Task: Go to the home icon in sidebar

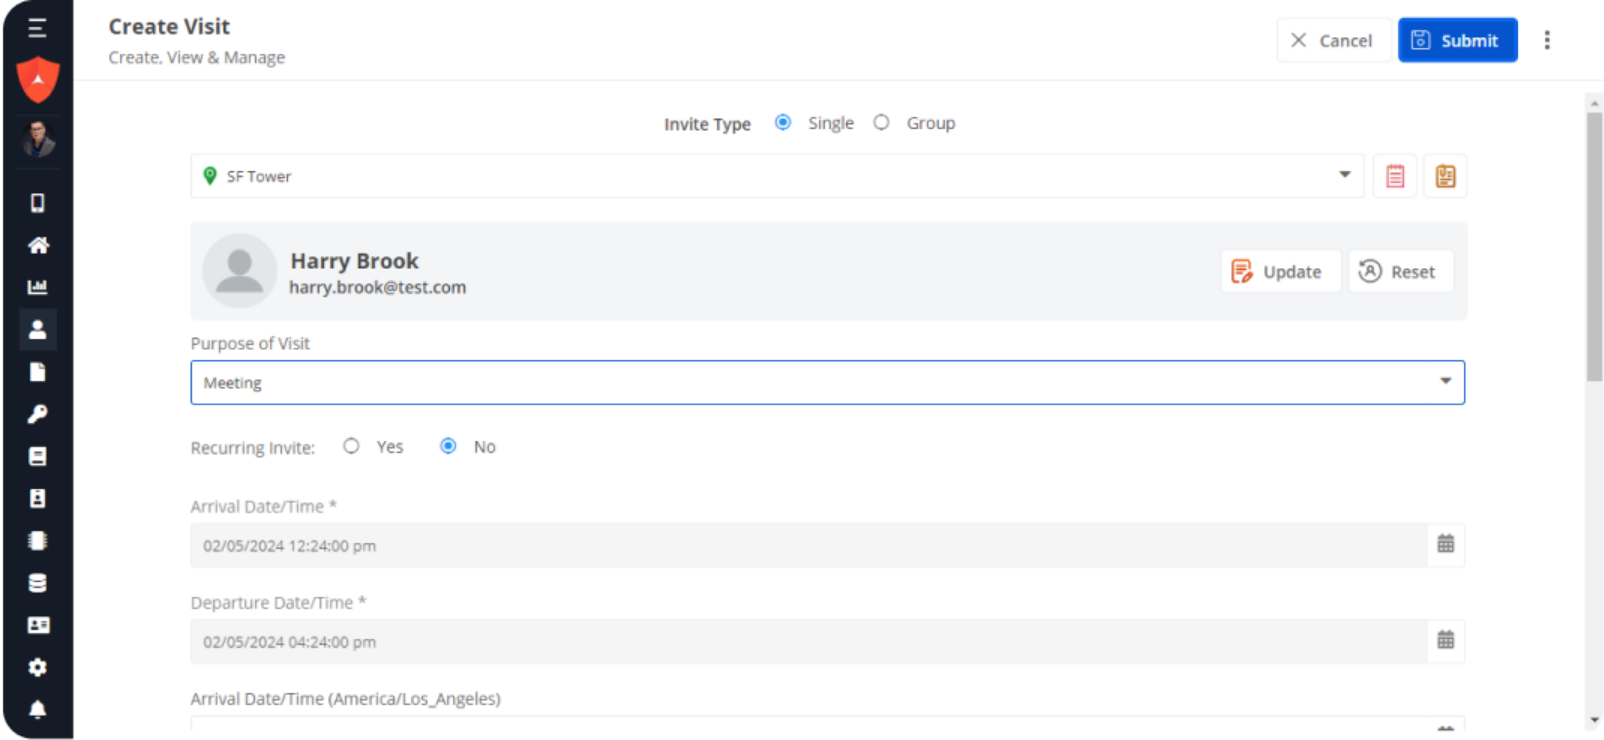Action: tap(38, 245)
